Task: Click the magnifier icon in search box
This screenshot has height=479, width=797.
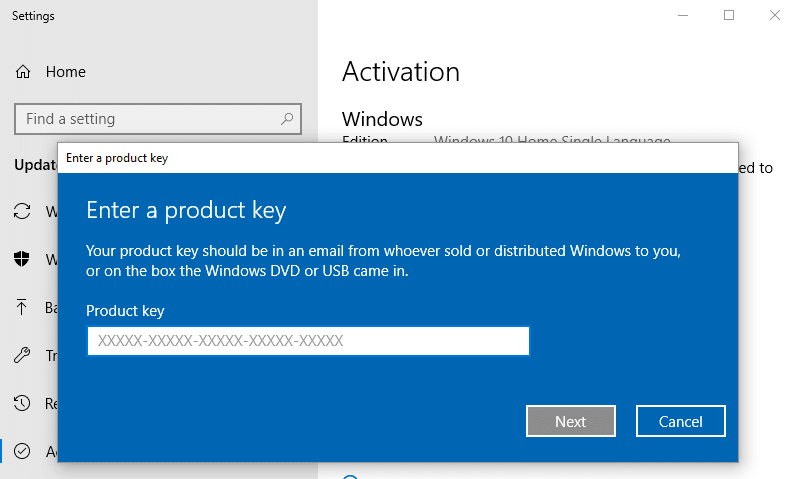Action: click(x=287, y=119)
